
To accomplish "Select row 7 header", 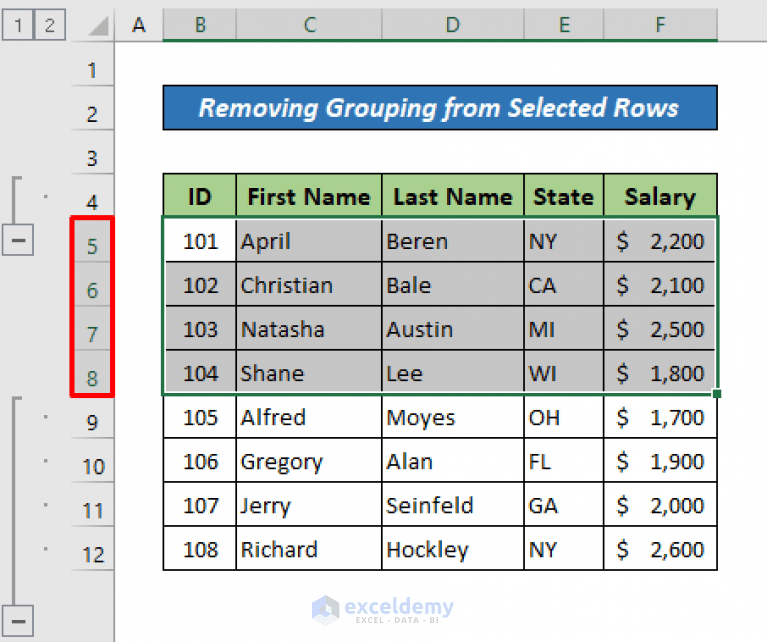I will pos(92,329).
